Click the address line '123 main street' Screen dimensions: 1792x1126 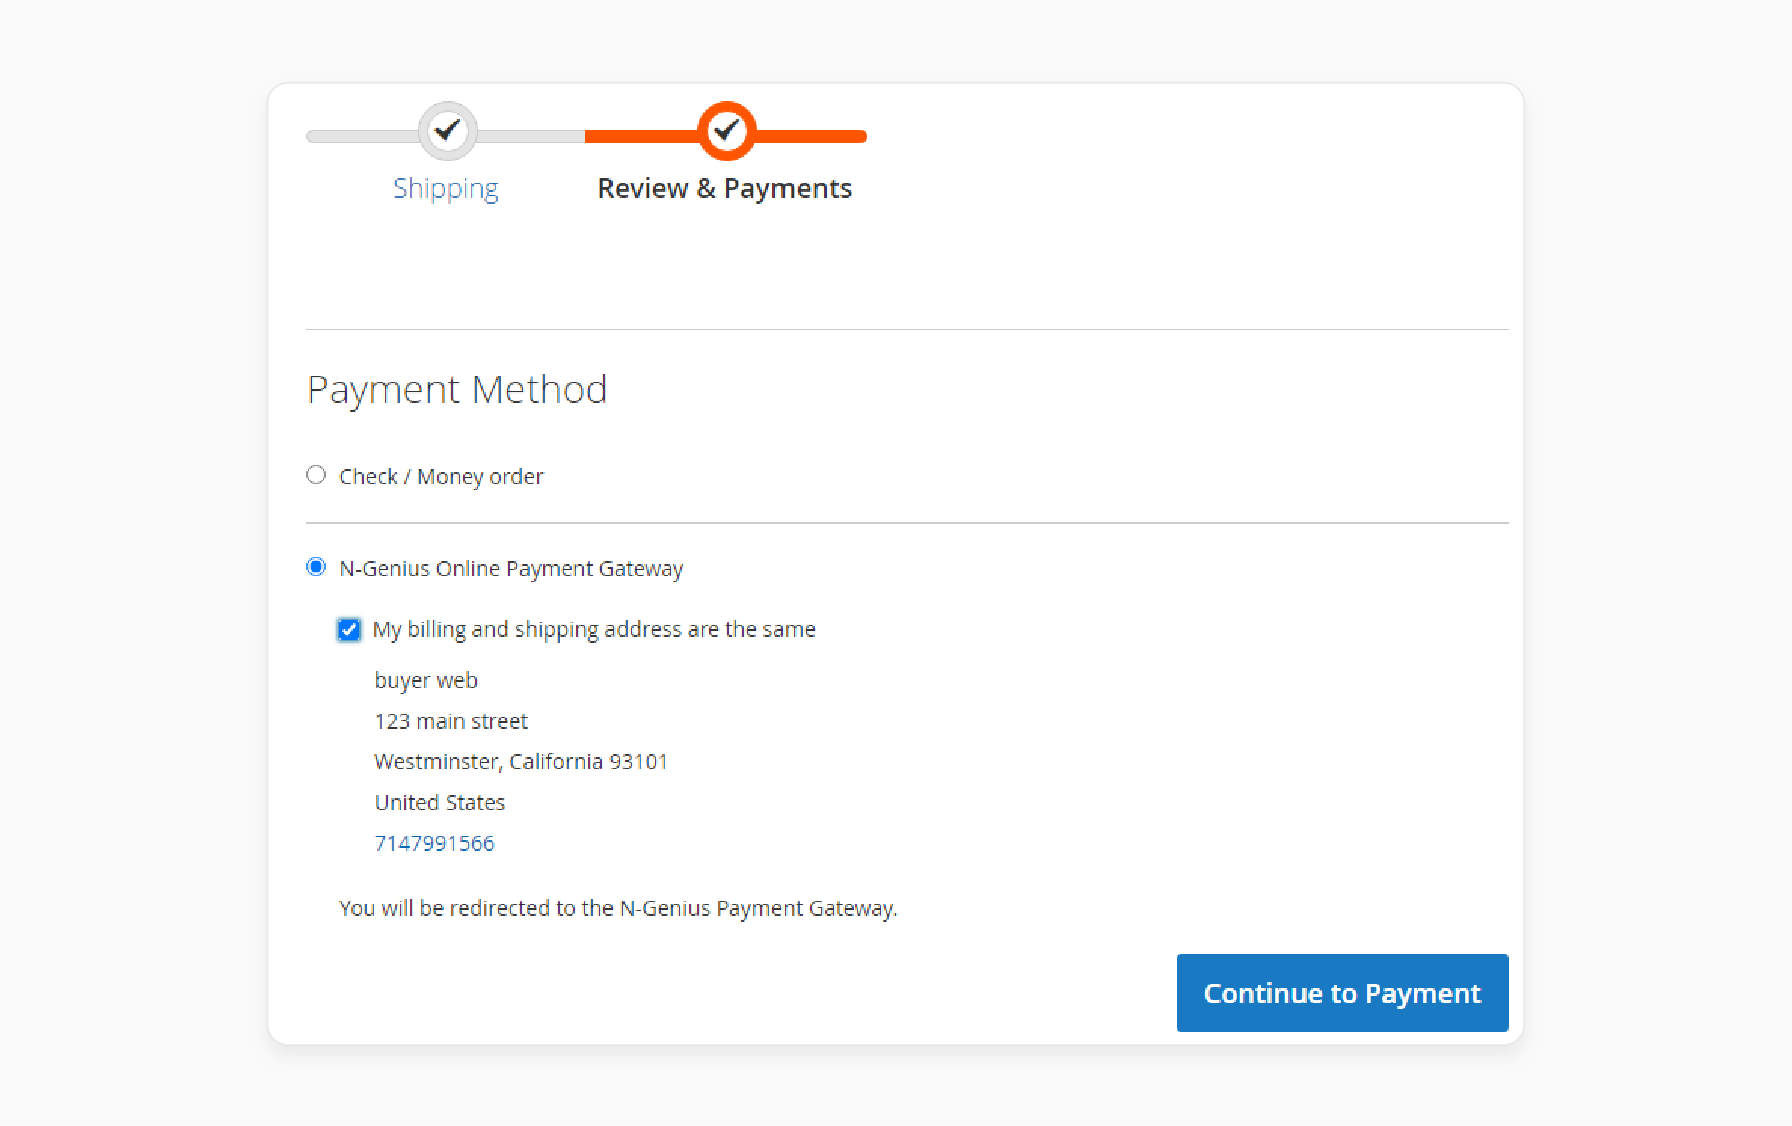pos(451,721)
